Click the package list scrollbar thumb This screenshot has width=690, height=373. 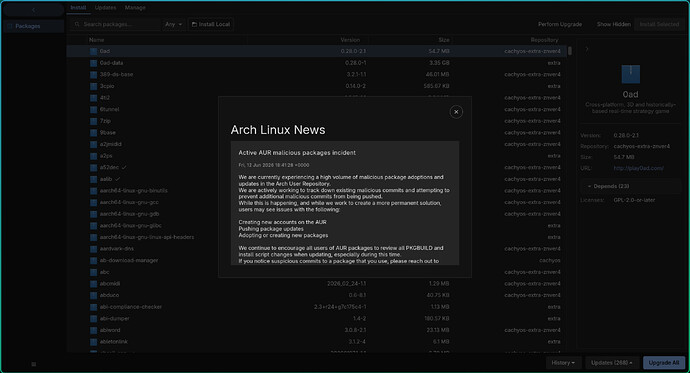pos(570,51)
